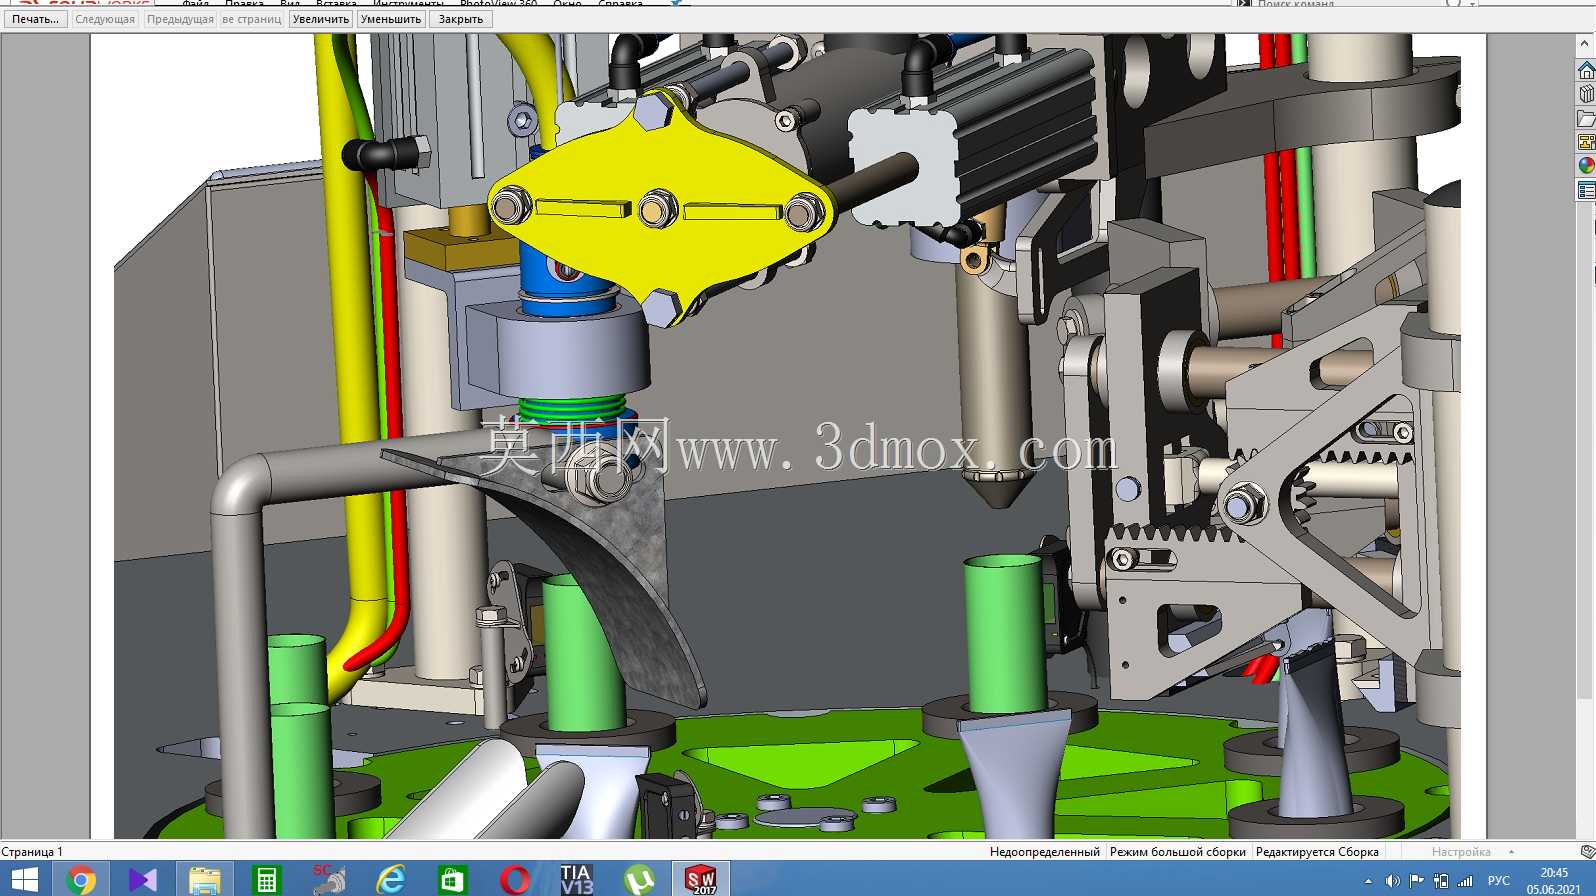Click the Страница 1 page indicator

coord(32,852)
